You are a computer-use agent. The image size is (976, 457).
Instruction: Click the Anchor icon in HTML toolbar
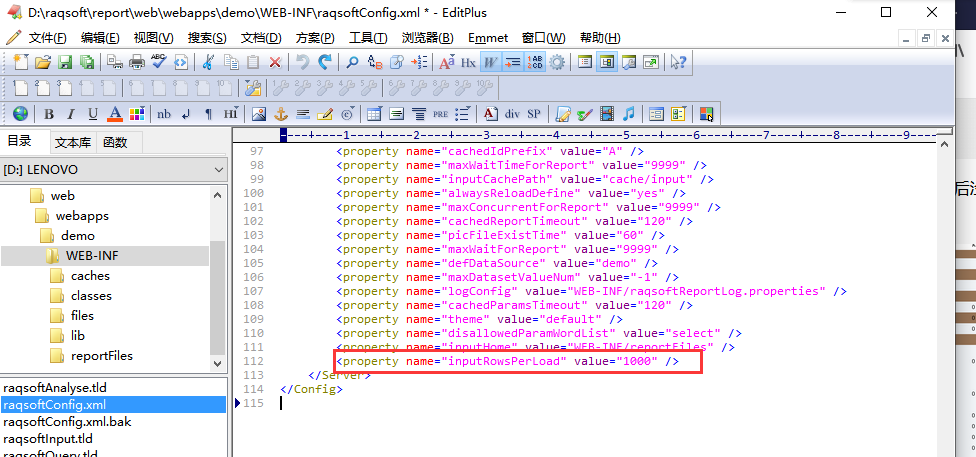click(x=281, y=113)
